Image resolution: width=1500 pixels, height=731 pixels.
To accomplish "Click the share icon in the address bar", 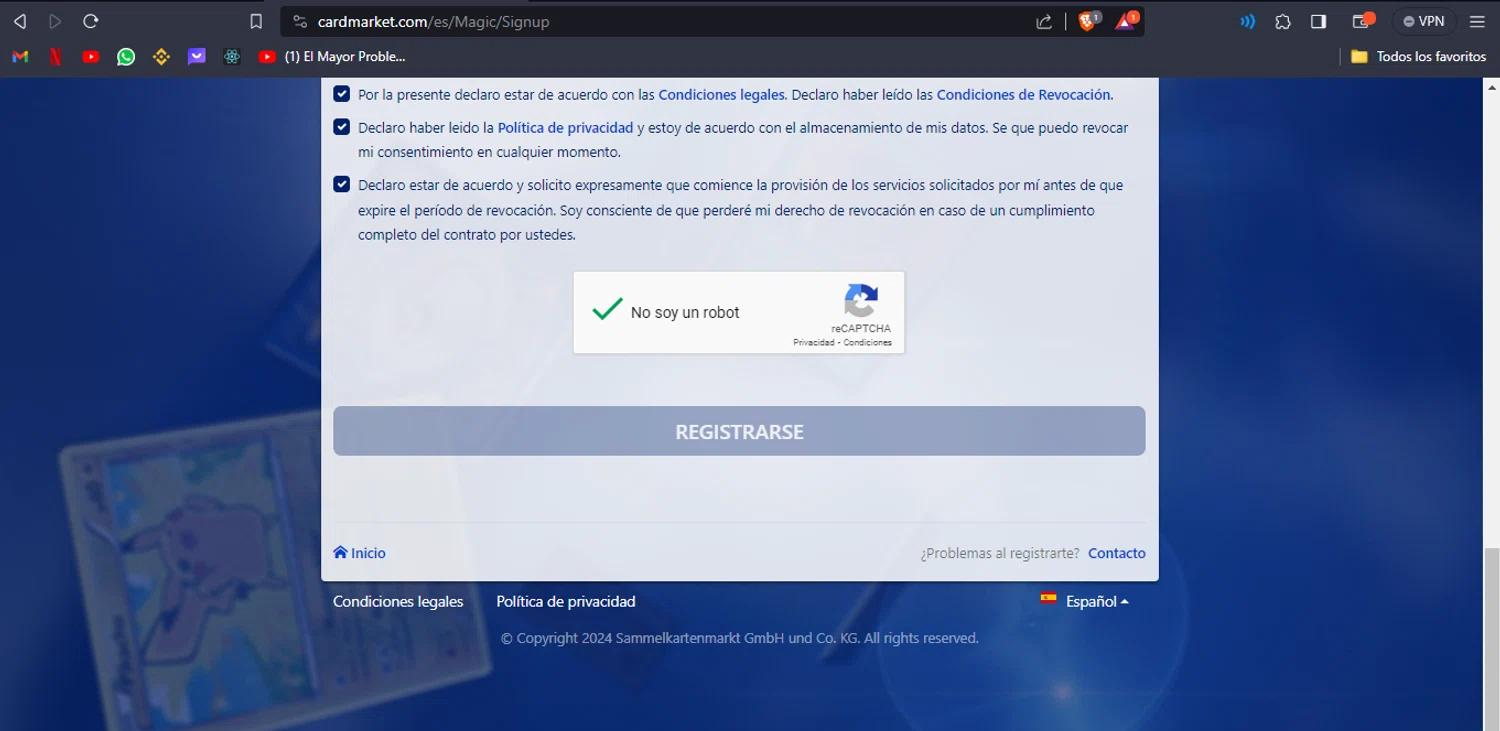I will (1044, 21).
